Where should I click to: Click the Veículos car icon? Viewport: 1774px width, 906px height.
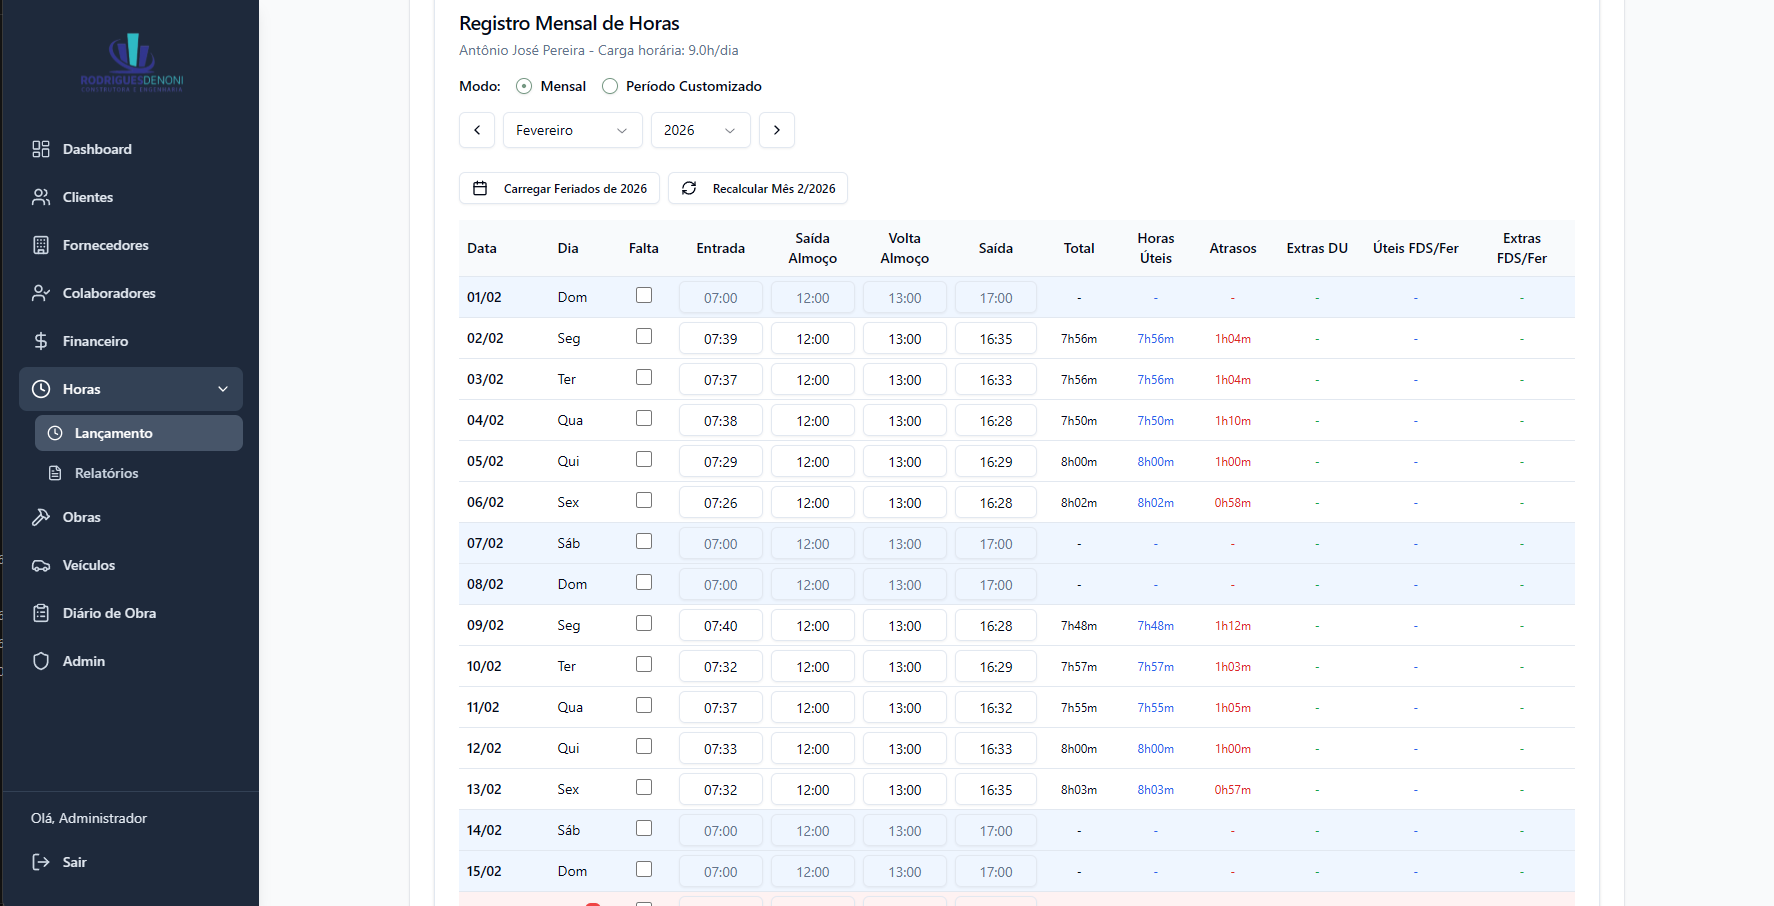(x=41, y=565)
